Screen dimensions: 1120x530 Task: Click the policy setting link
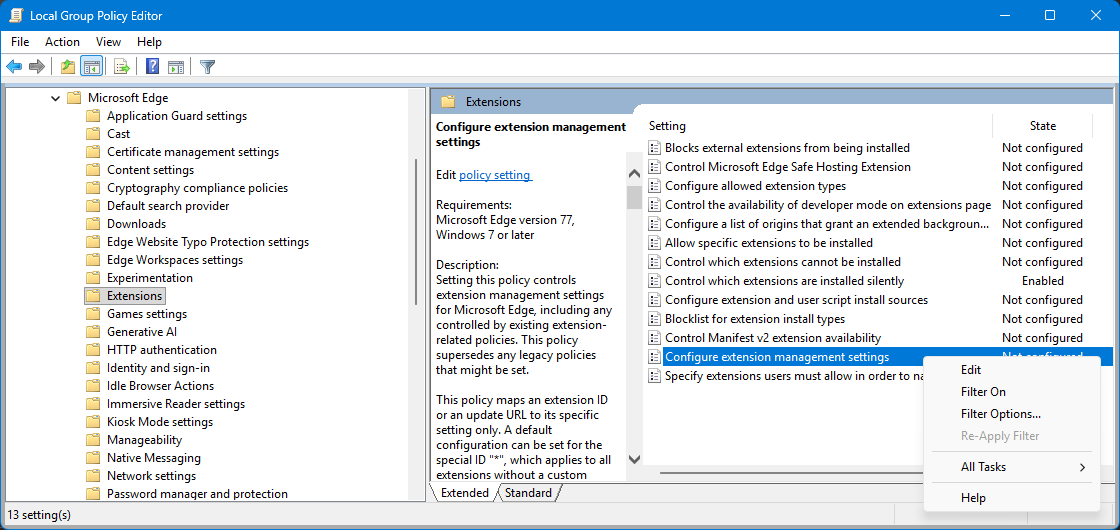[x=495, y=175]
